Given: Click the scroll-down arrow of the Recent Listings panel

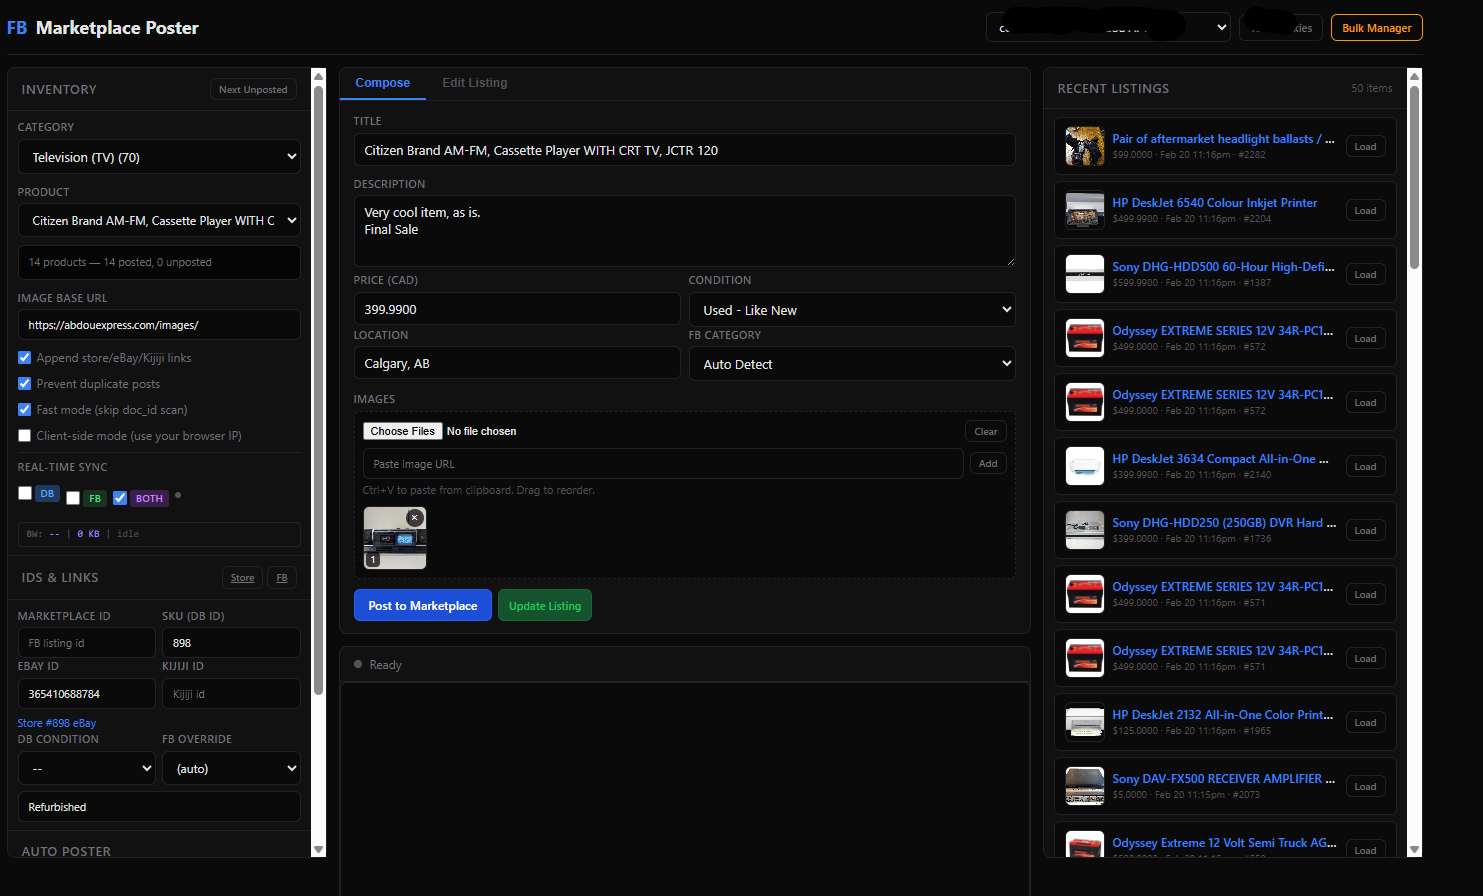Looking at the screenshot, I should [1414, 849].
